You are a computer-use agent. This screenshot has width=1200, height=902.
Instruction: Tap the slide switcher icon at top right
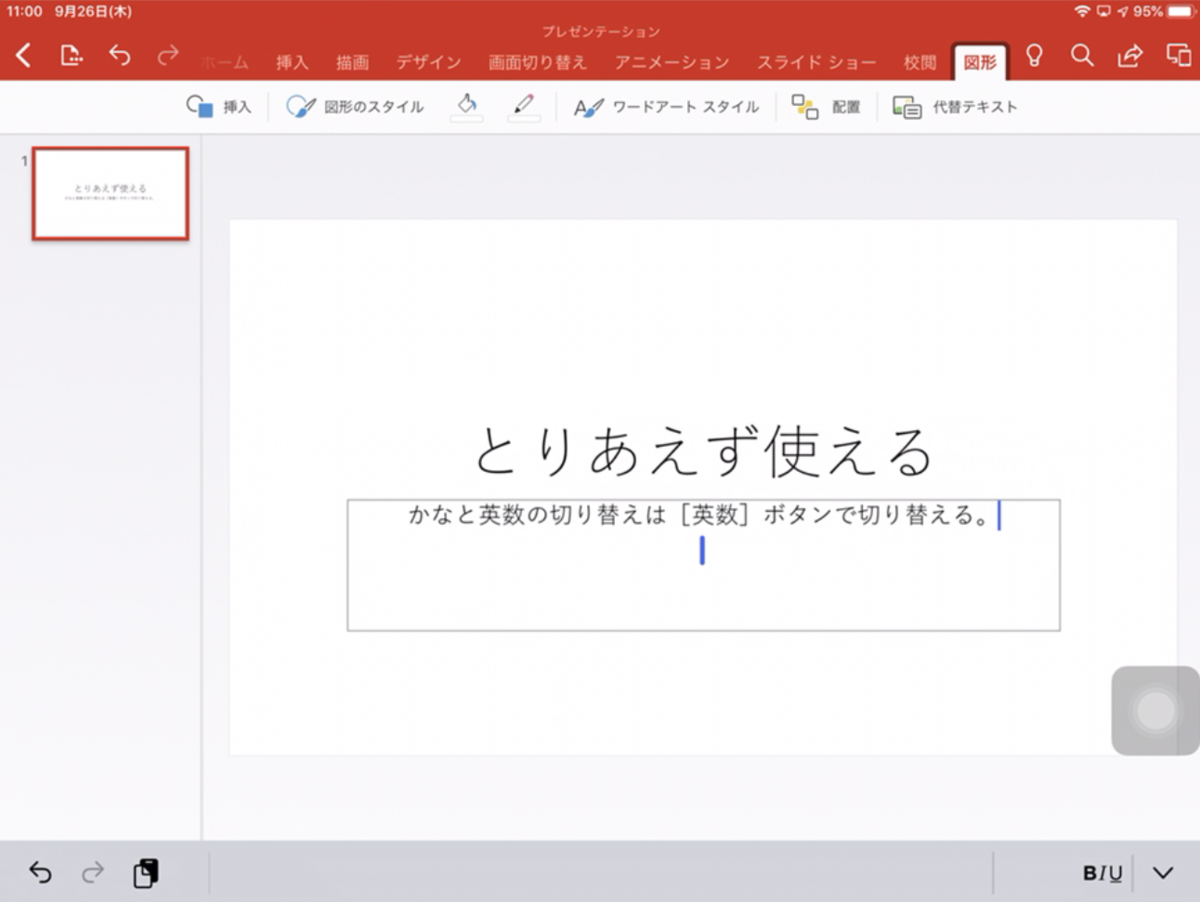[x=1178, y=57]
